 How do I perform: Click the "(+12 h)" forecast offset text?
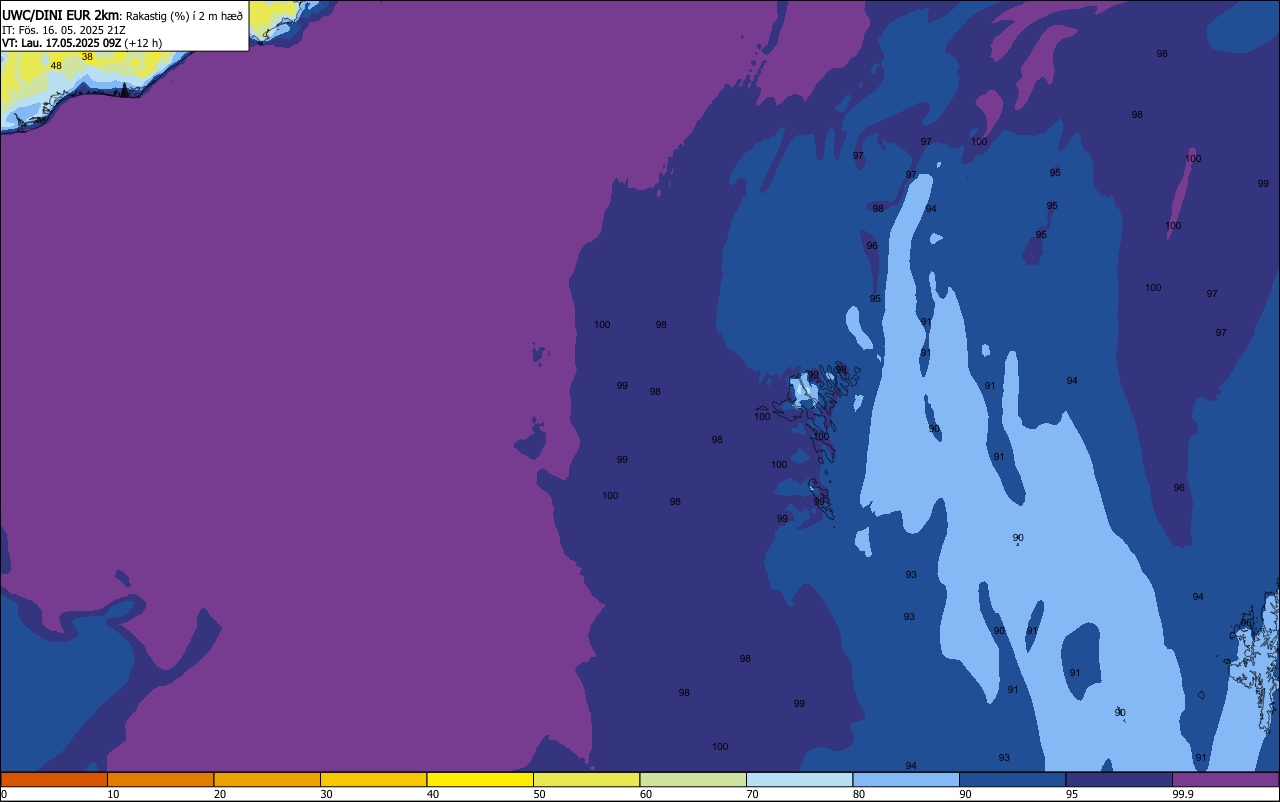pos(143,43)
